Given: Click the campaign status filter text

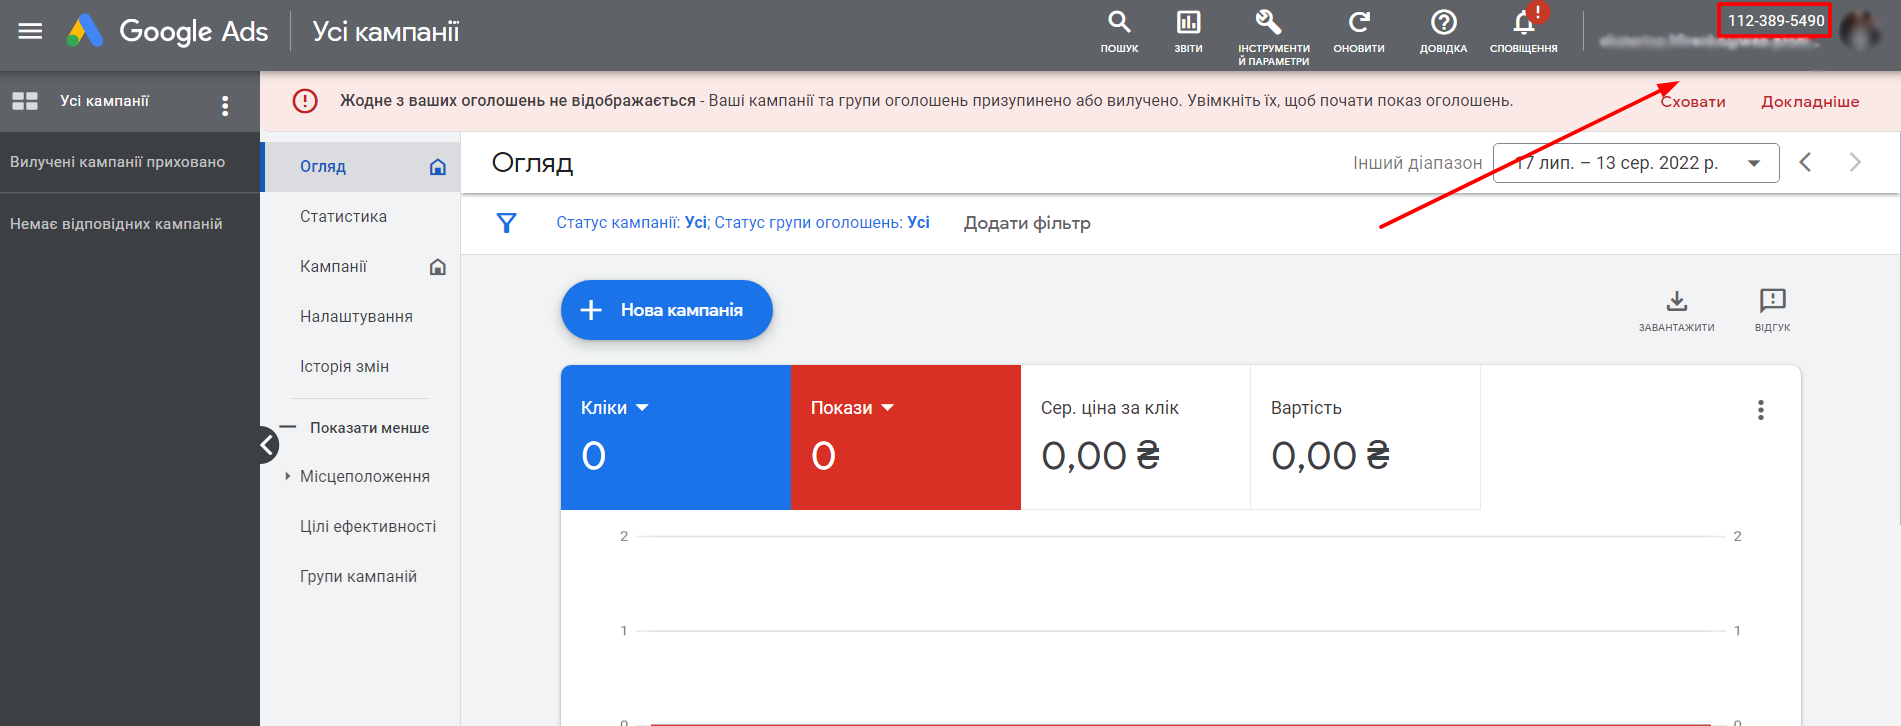Looking at the screenshot, I should [742, 223].
